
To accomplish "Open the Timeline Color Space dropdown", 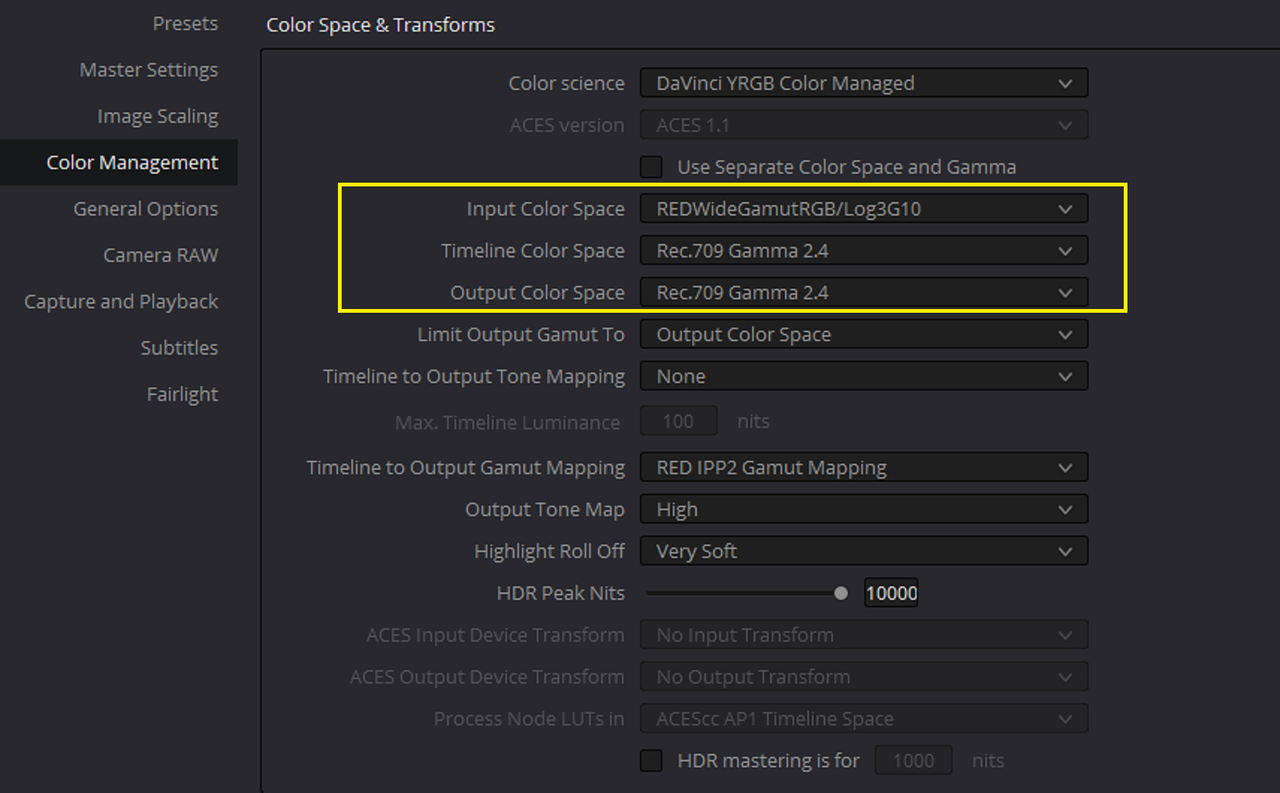I will pyautogui.click(x=864, y=251).
